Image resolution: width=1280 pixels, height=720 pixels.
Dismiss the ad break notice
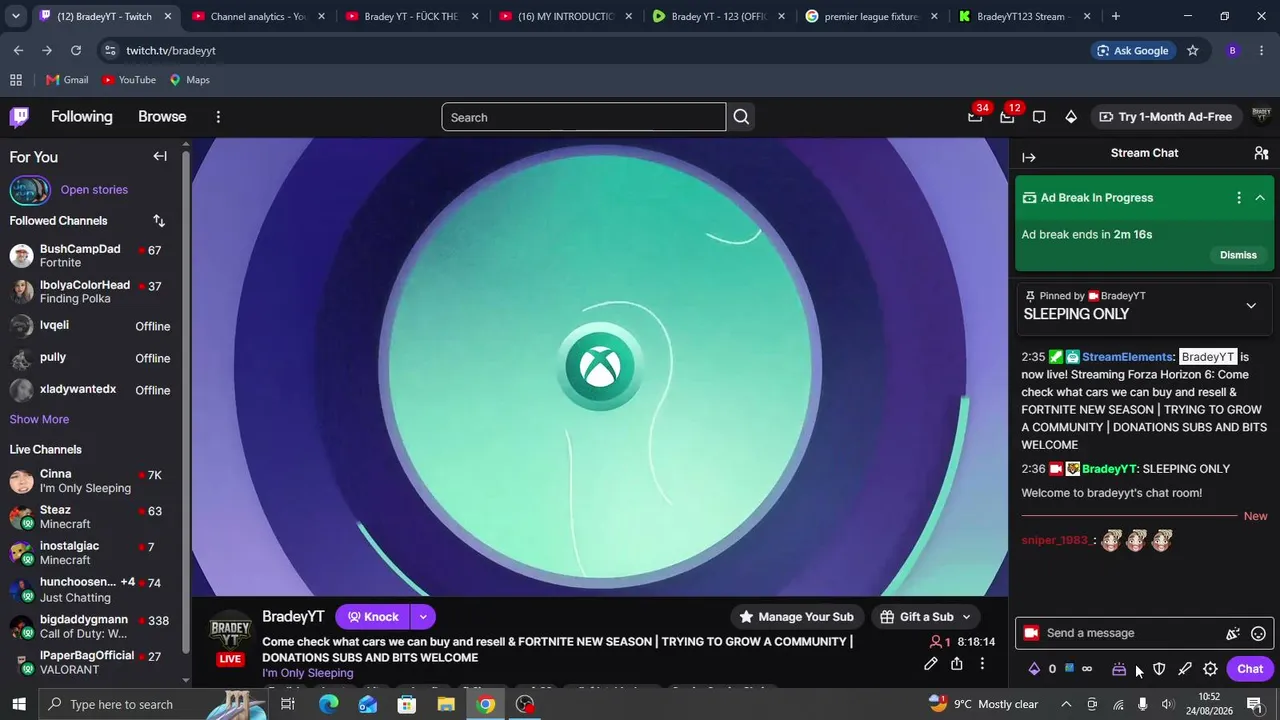point(1238,255)
